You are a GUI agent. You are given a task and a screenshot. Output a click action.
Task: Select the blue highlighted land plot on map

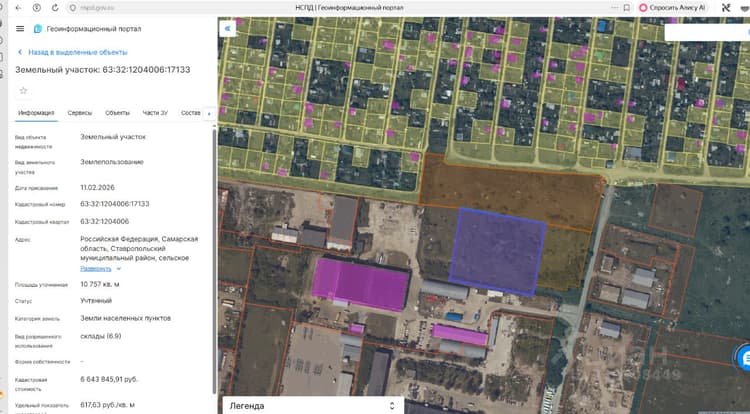497,251
